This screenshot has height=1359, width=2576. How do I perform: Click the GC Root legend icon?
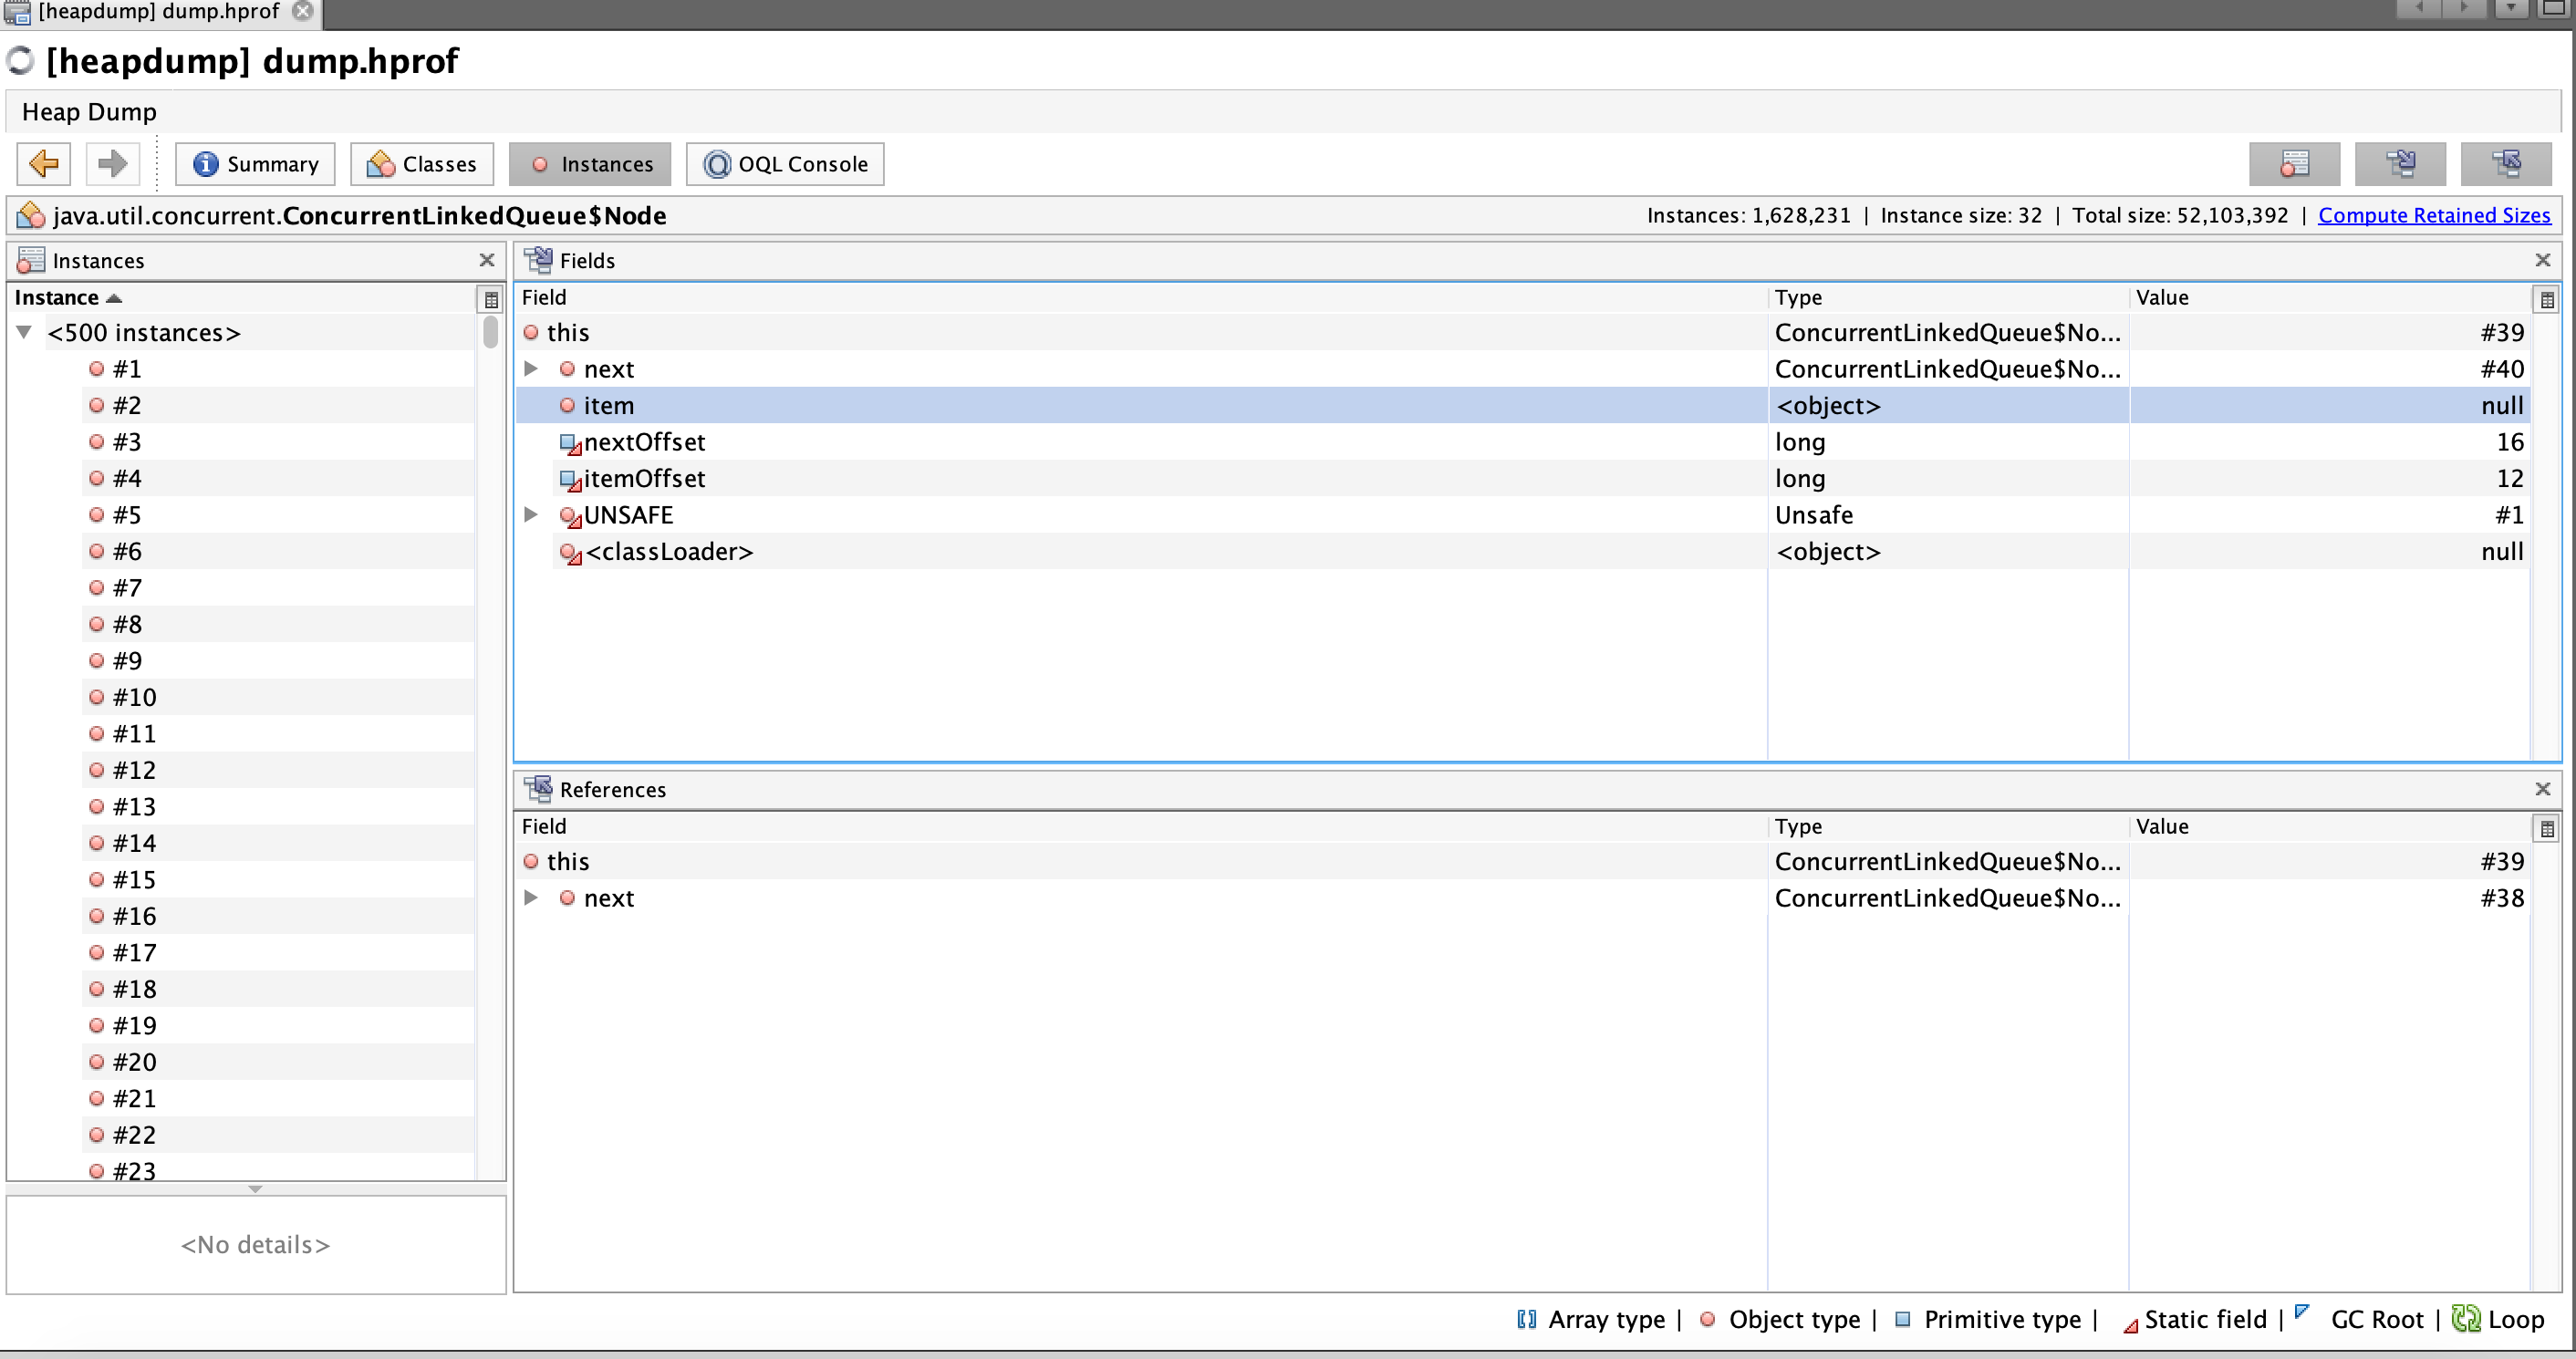coord(2302,1312)
